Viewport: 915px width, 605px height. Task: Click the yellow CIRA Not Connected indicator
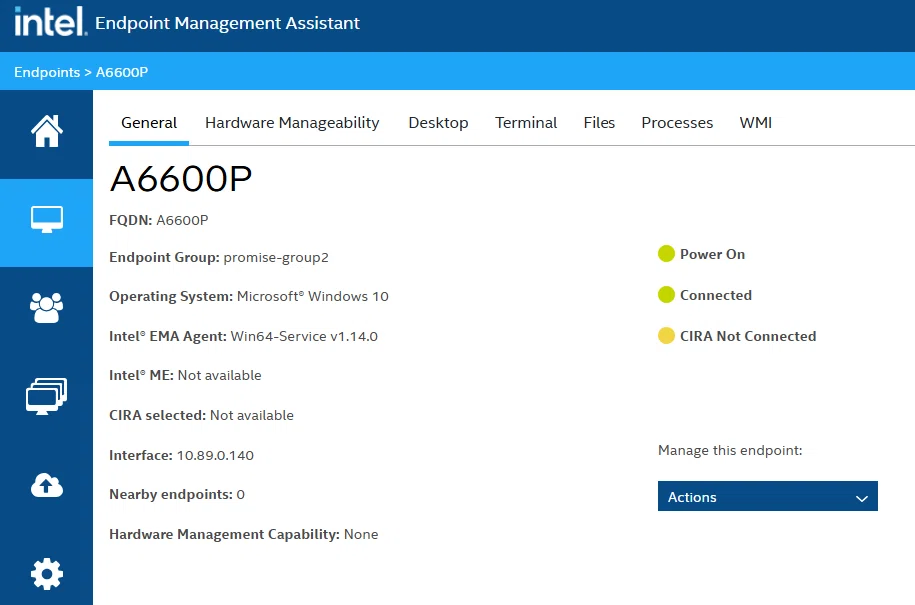point(666,335)
